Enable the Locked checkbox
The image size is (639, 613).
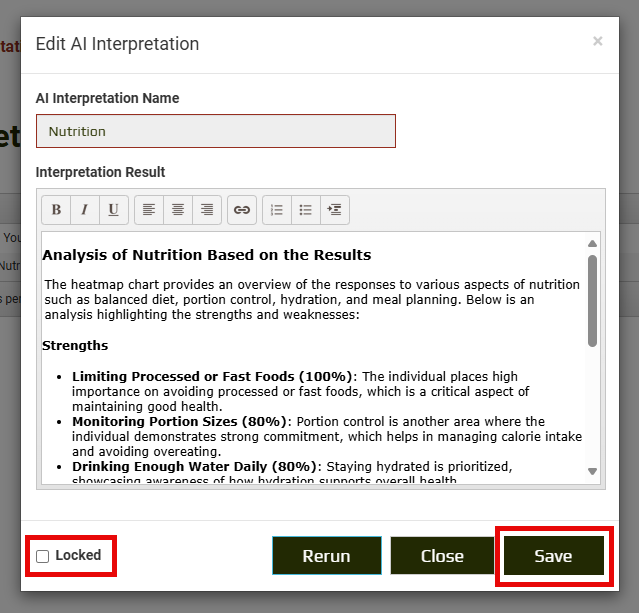(x=43, y=556)
